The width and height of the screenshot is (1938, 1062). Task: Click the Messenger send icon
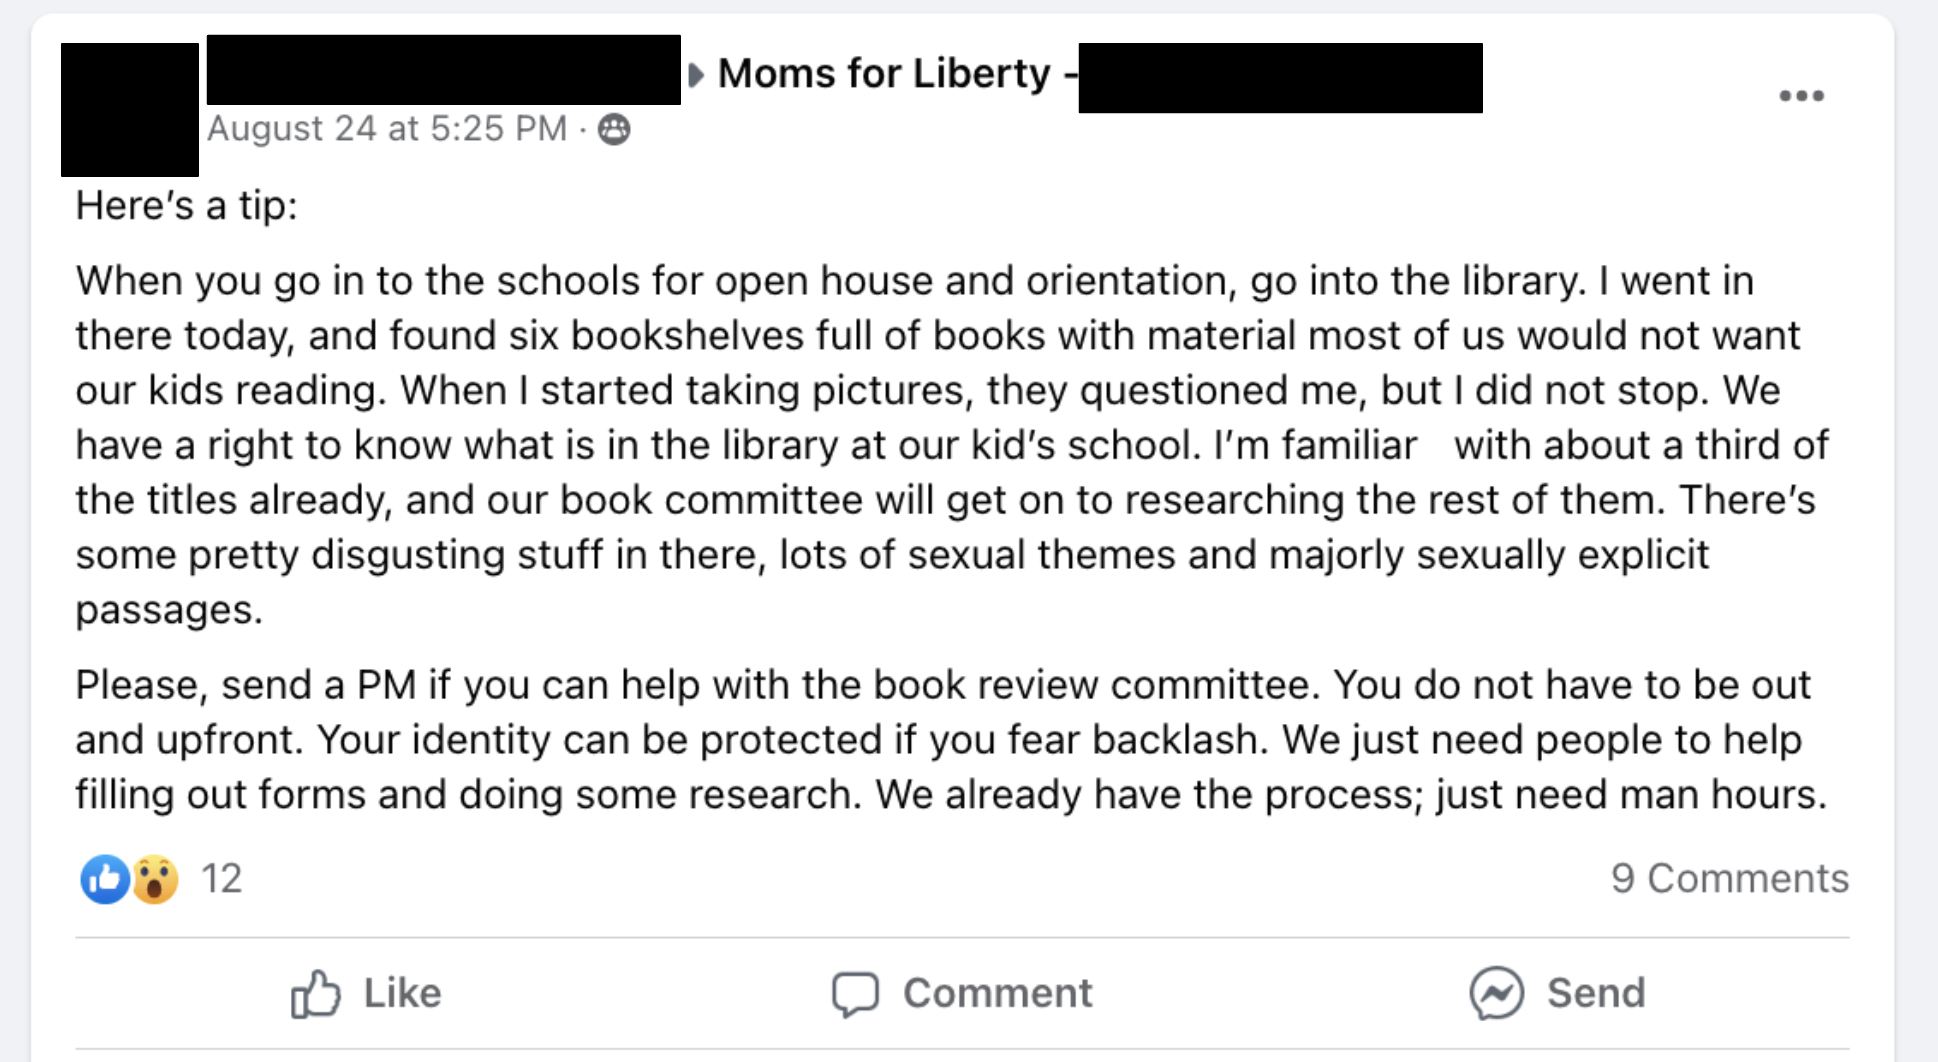(1496, 992)
